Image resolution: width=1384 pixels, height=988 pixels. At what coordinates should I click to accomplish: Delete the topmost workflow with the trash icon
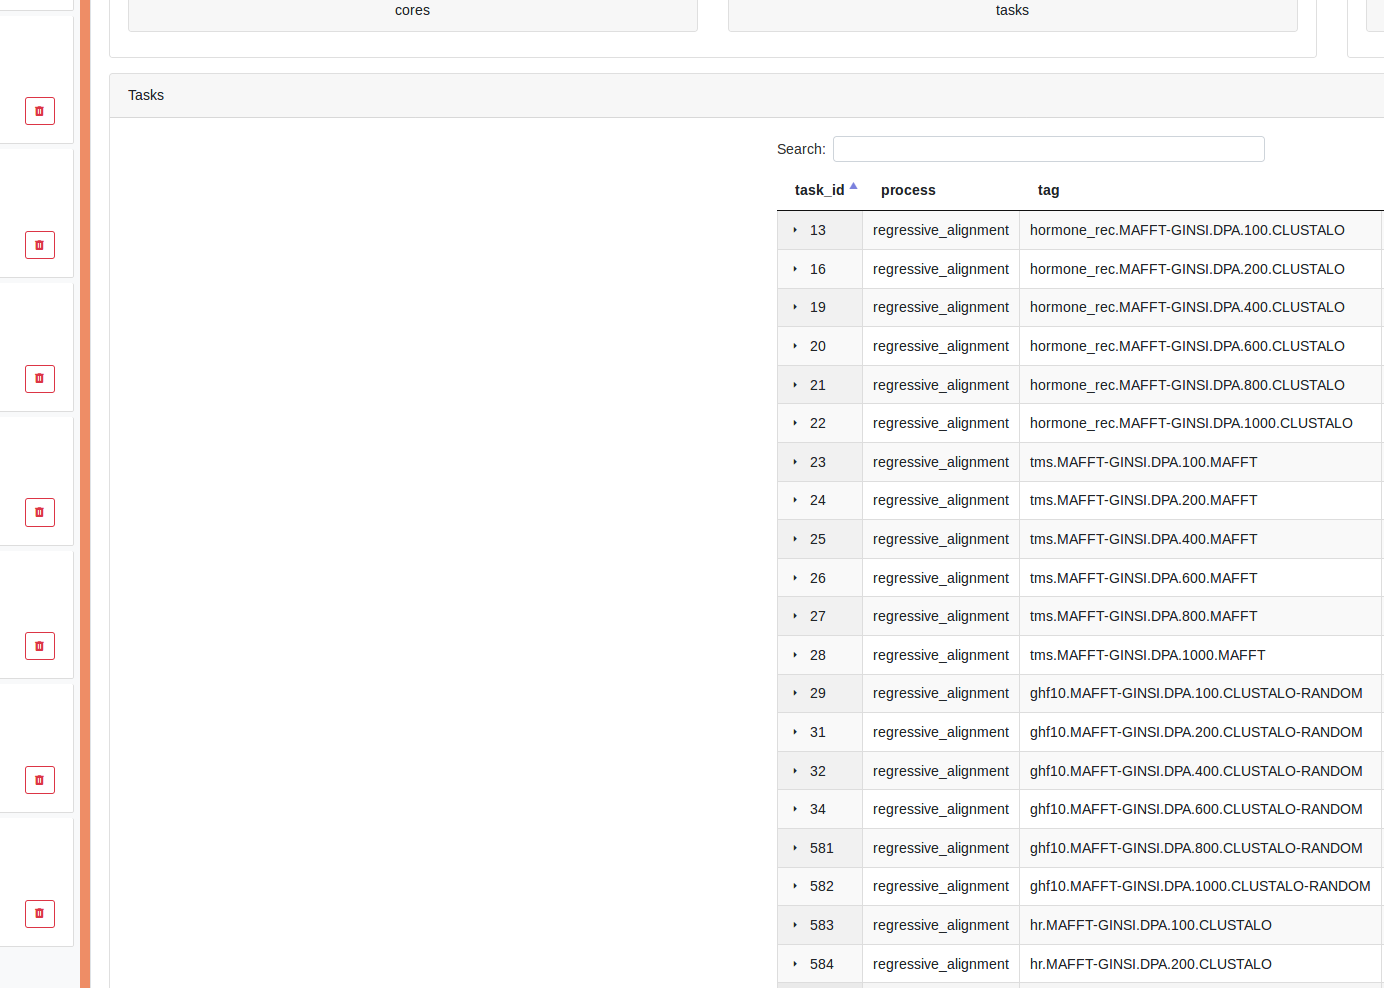[x=39, y=111]
